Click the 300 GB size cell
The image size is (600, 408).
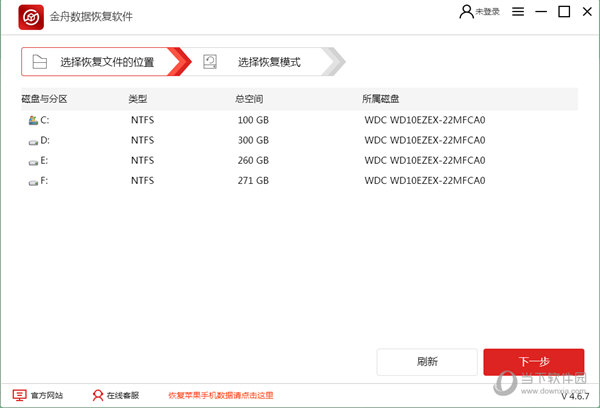(x=253, y=140)
